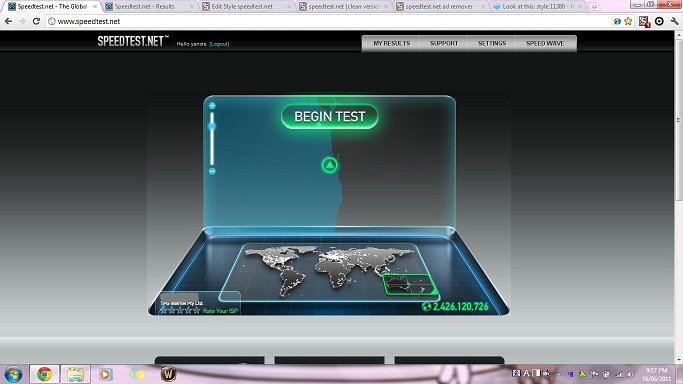
Task: Open Windows Media Player in taskbar
Action: (x=105, y=374)
